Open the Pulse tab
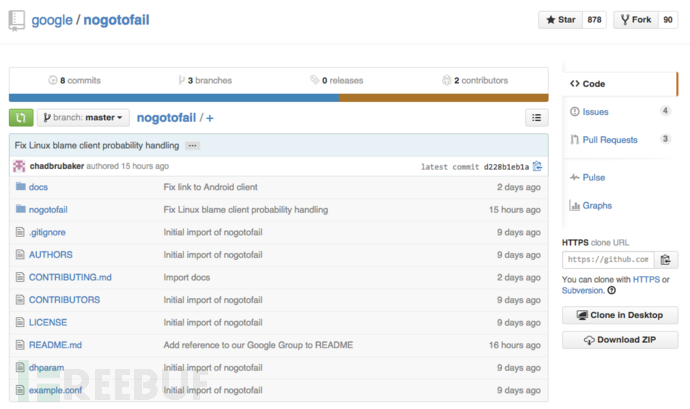690x409 pixels. pos(594,177)
